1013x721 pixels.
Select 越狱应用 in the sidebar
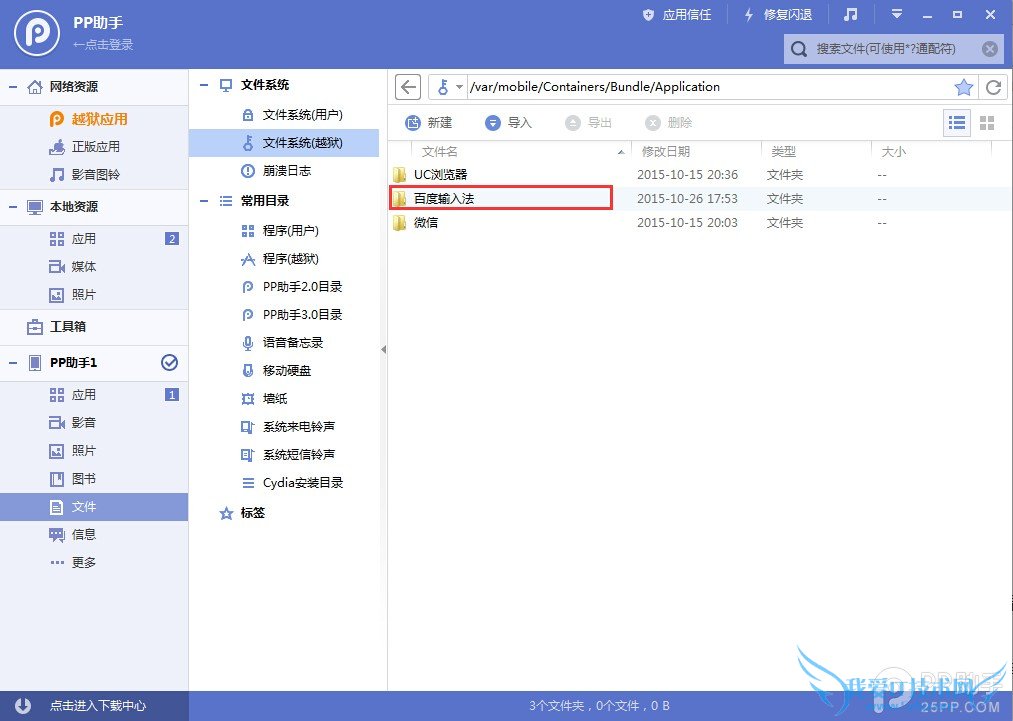(94, 119)
